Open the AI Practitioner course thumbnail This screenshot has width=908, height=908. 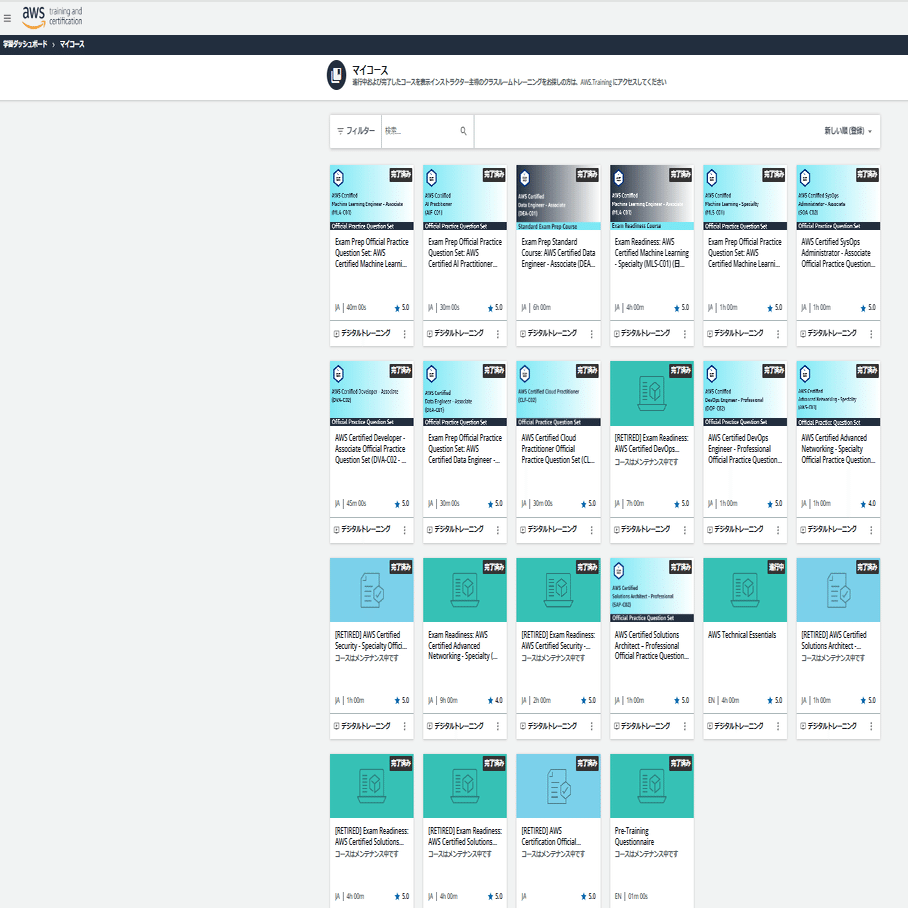[465, 197]
